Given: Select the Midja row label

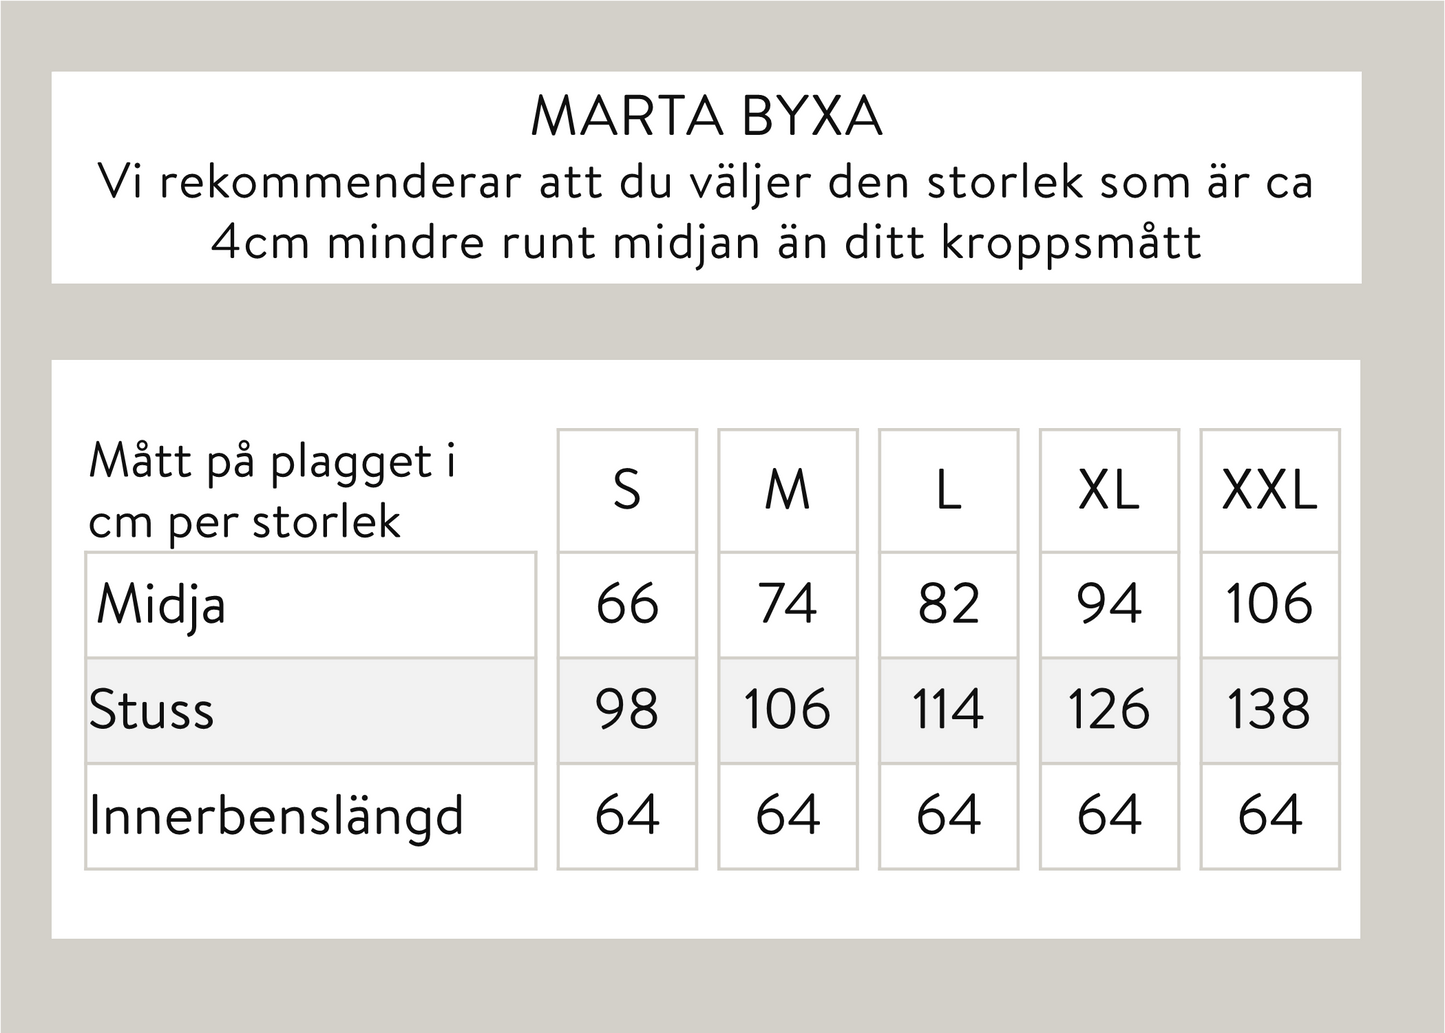Looking at the screenshot, I should point(162,605).
